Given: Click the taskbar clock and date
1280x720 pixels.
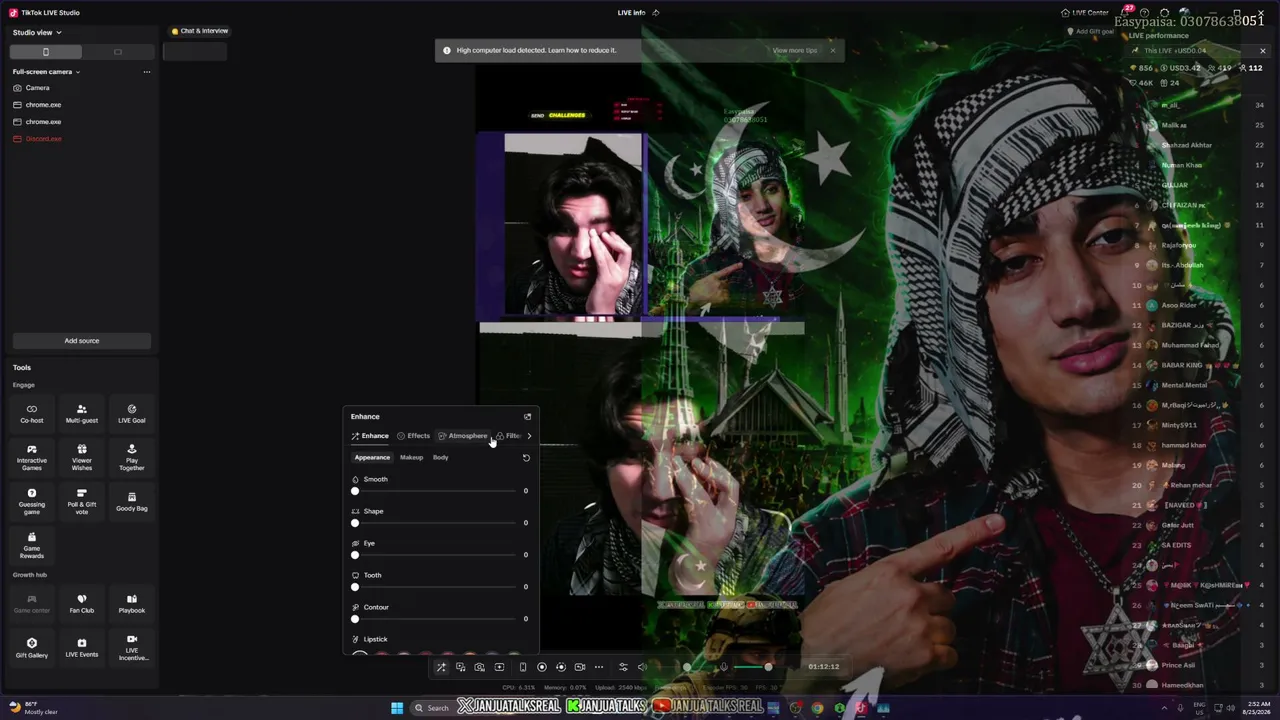Looking at the screenshot, I should point(1247,708).
